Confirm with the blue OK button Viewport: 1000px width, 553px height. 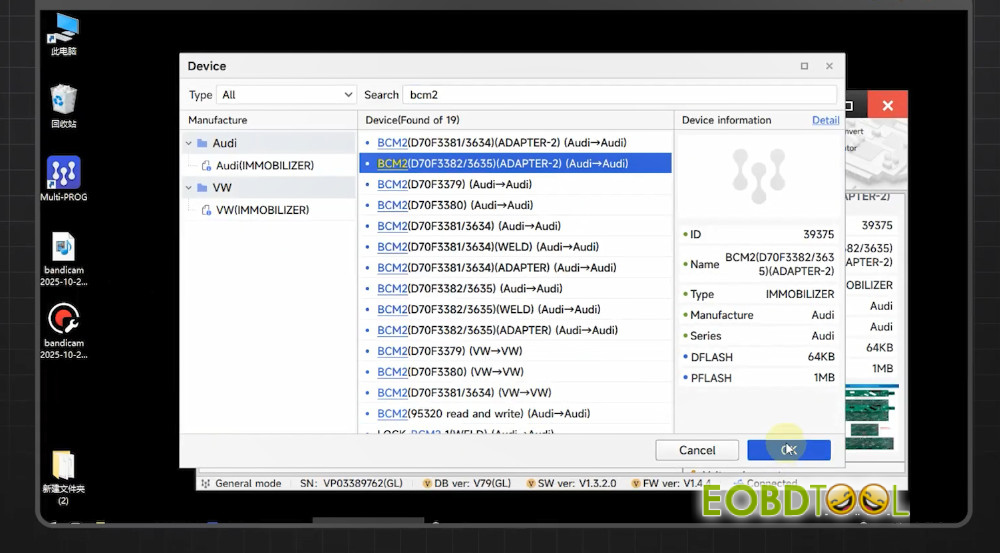(x=788, y=450)
